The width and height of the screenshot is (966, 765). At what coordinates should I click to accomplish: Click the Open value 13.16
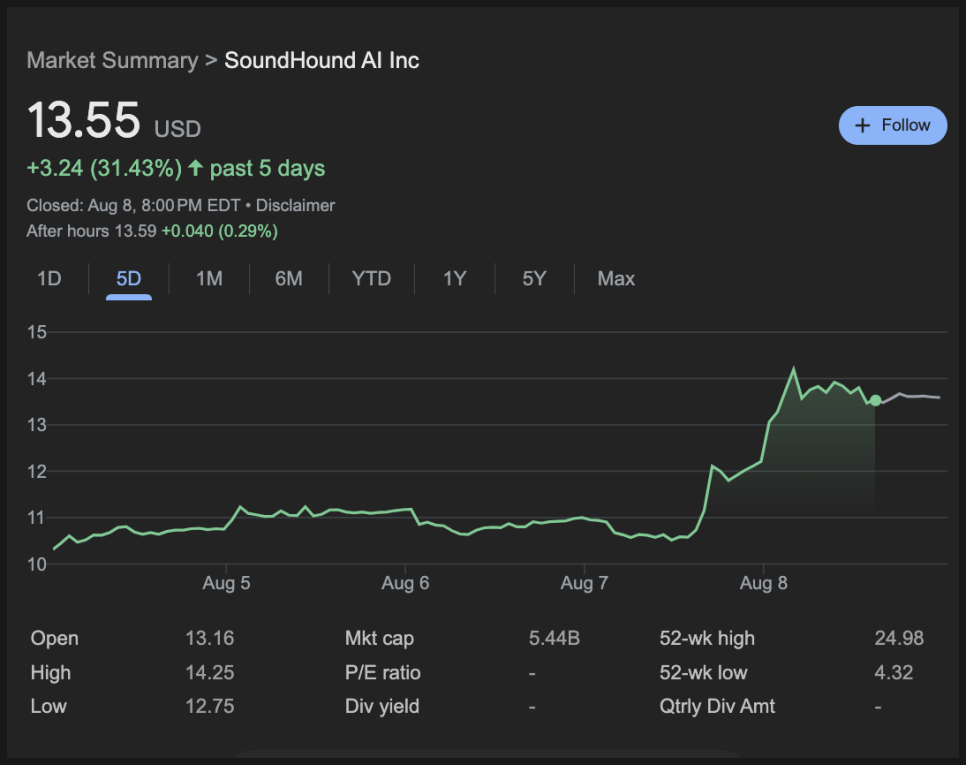(x=209, y=638)
